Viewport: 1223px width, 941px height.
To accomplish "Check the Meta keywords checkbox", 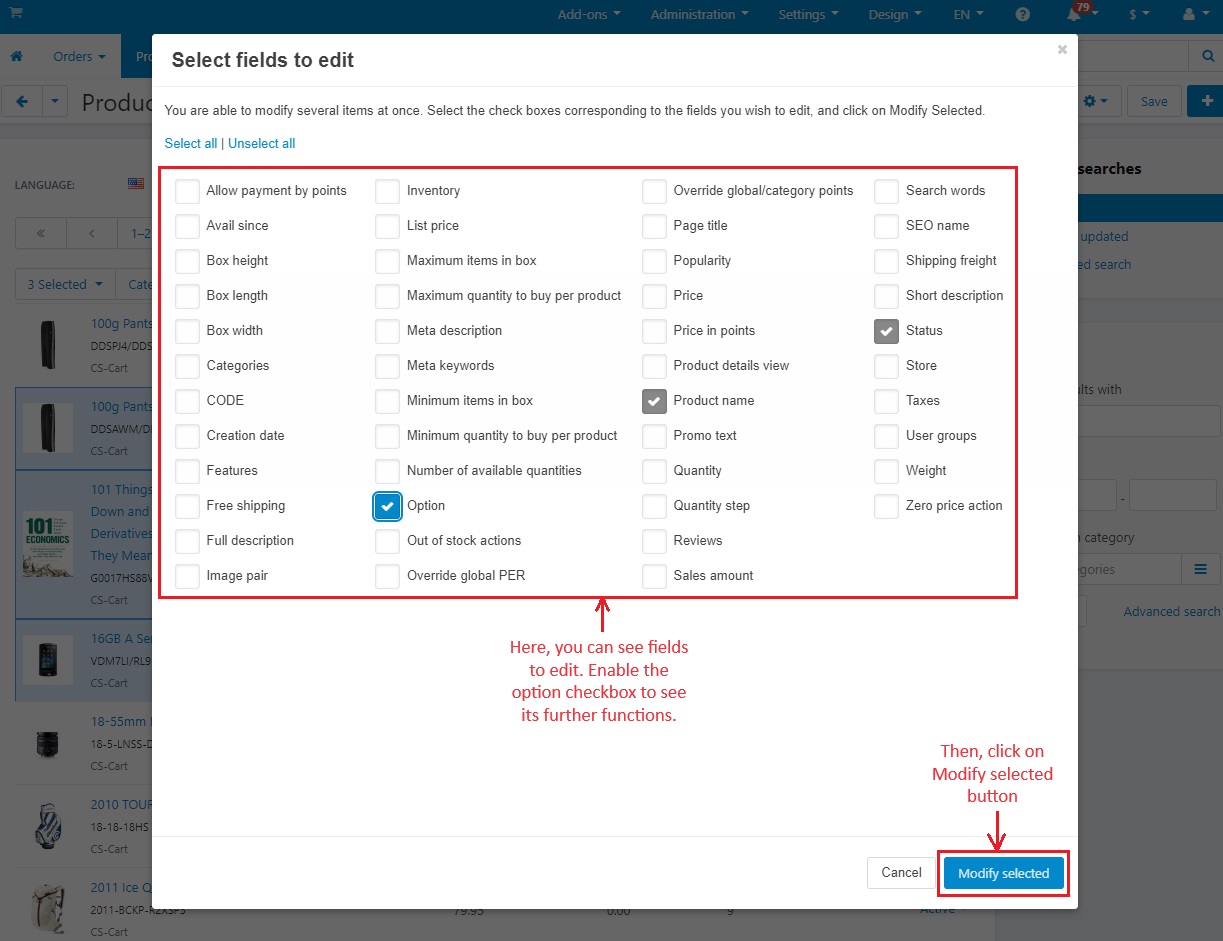I will [388, 366].
